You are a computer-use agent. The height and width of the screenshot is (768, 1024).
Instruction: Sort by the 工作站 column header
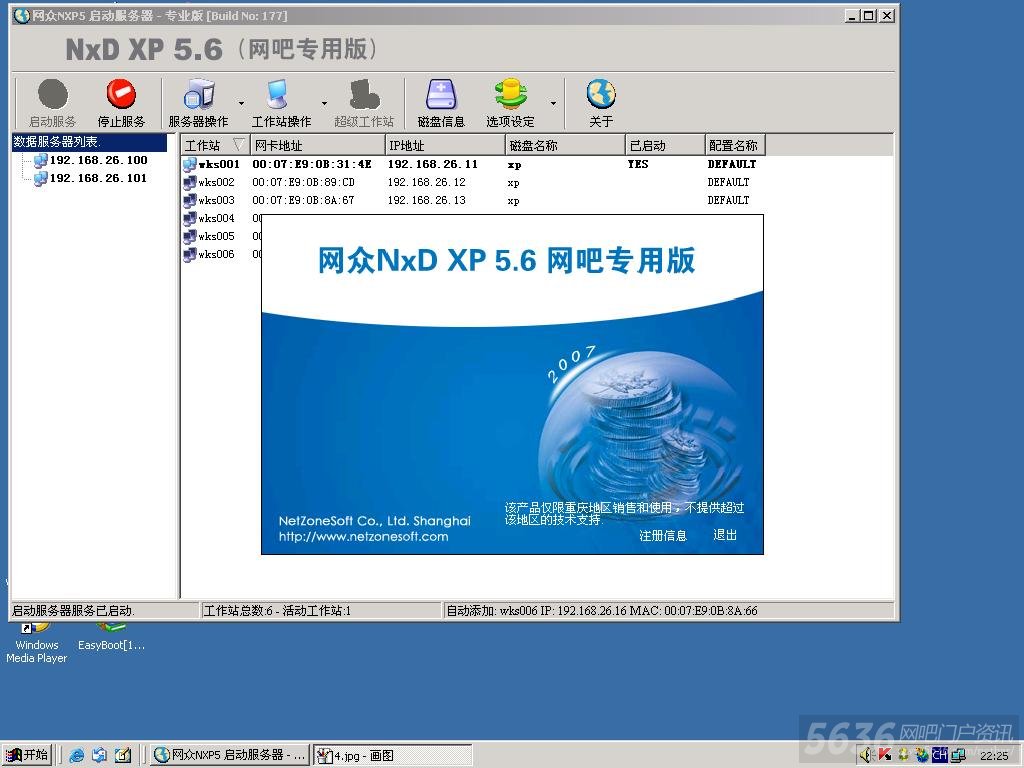click(x=215, y=145)
